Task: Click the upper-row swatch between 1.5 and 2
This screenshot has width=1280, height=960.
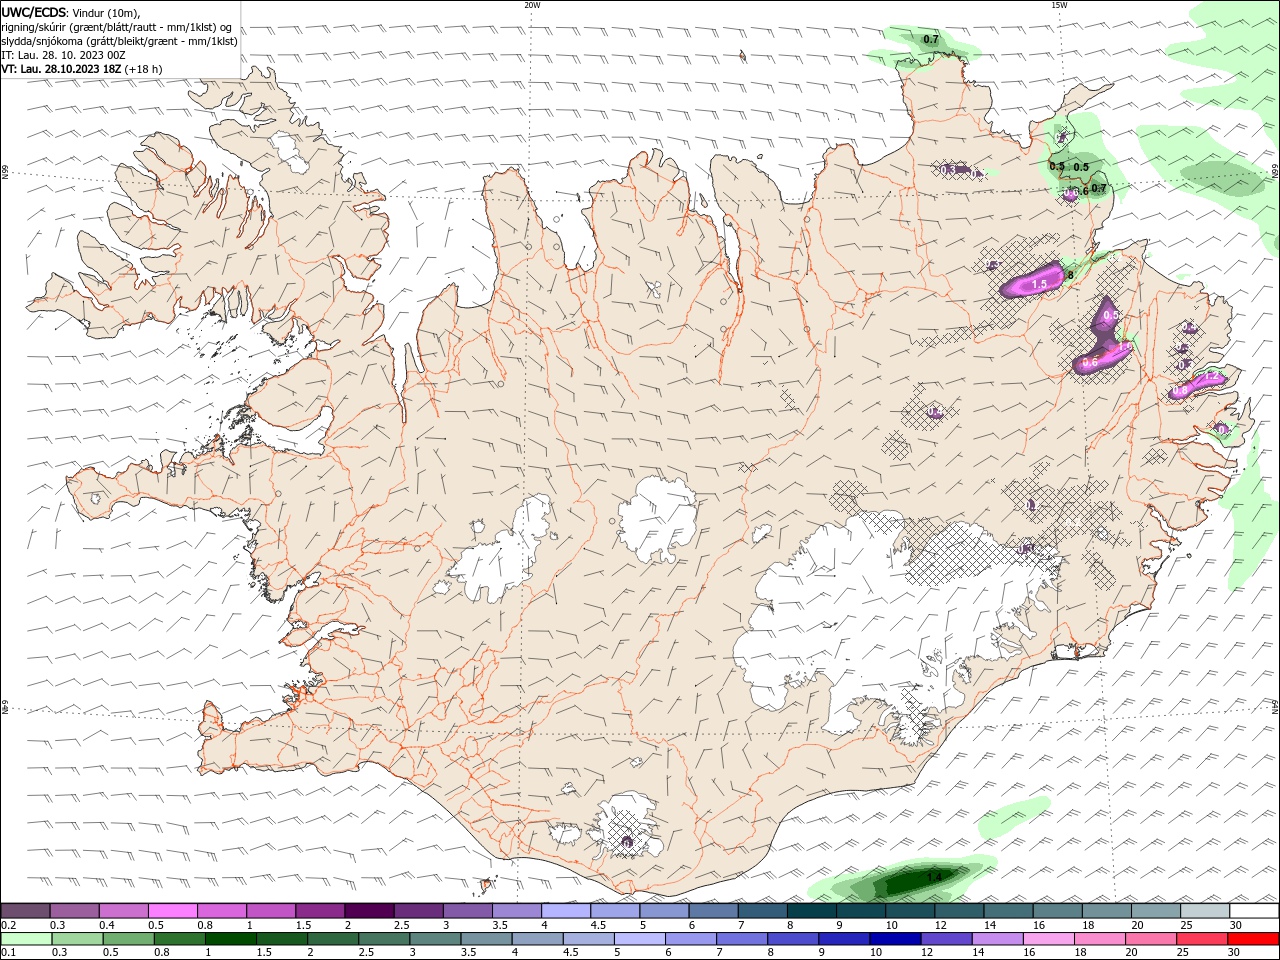Action: tap(320, 911)
